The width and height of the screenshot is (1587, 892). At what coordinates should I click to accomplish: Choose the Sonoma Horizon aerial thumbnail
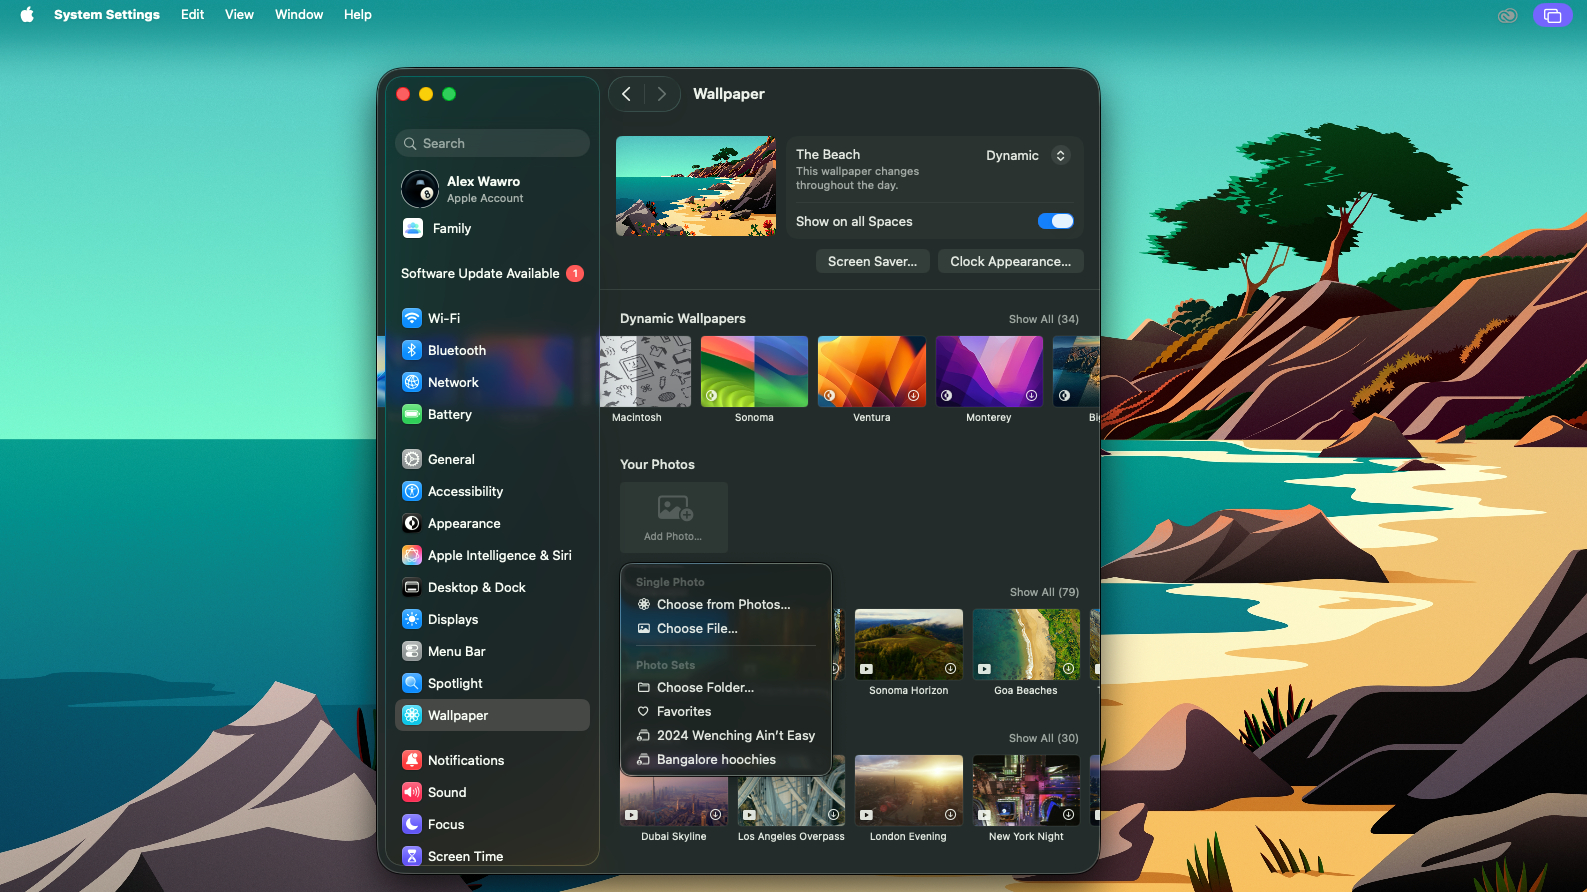tap(909, 644)
